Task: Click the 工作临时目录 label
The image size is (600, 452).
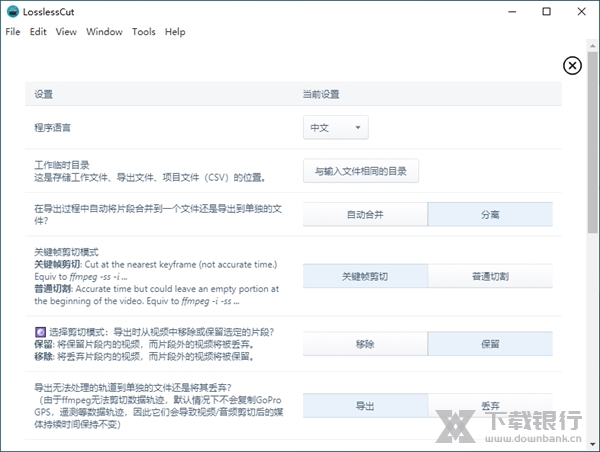Action: point(62,165)
